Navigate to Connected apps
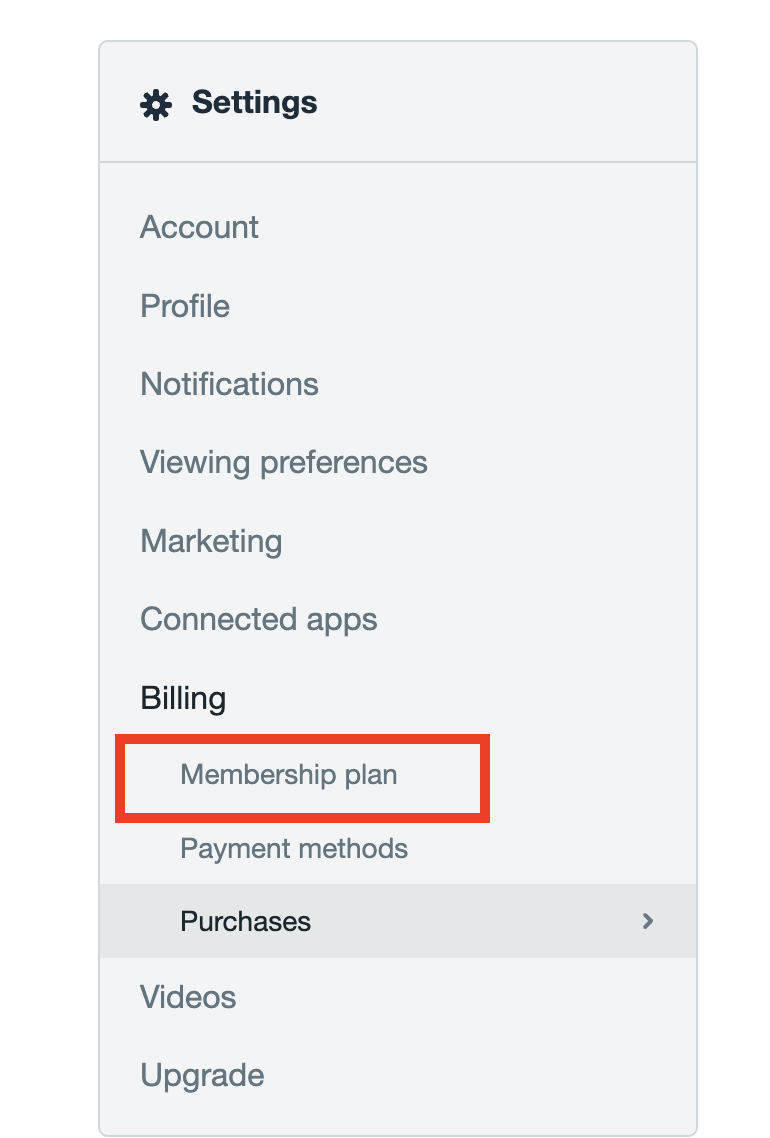 [x=258, y=619]
